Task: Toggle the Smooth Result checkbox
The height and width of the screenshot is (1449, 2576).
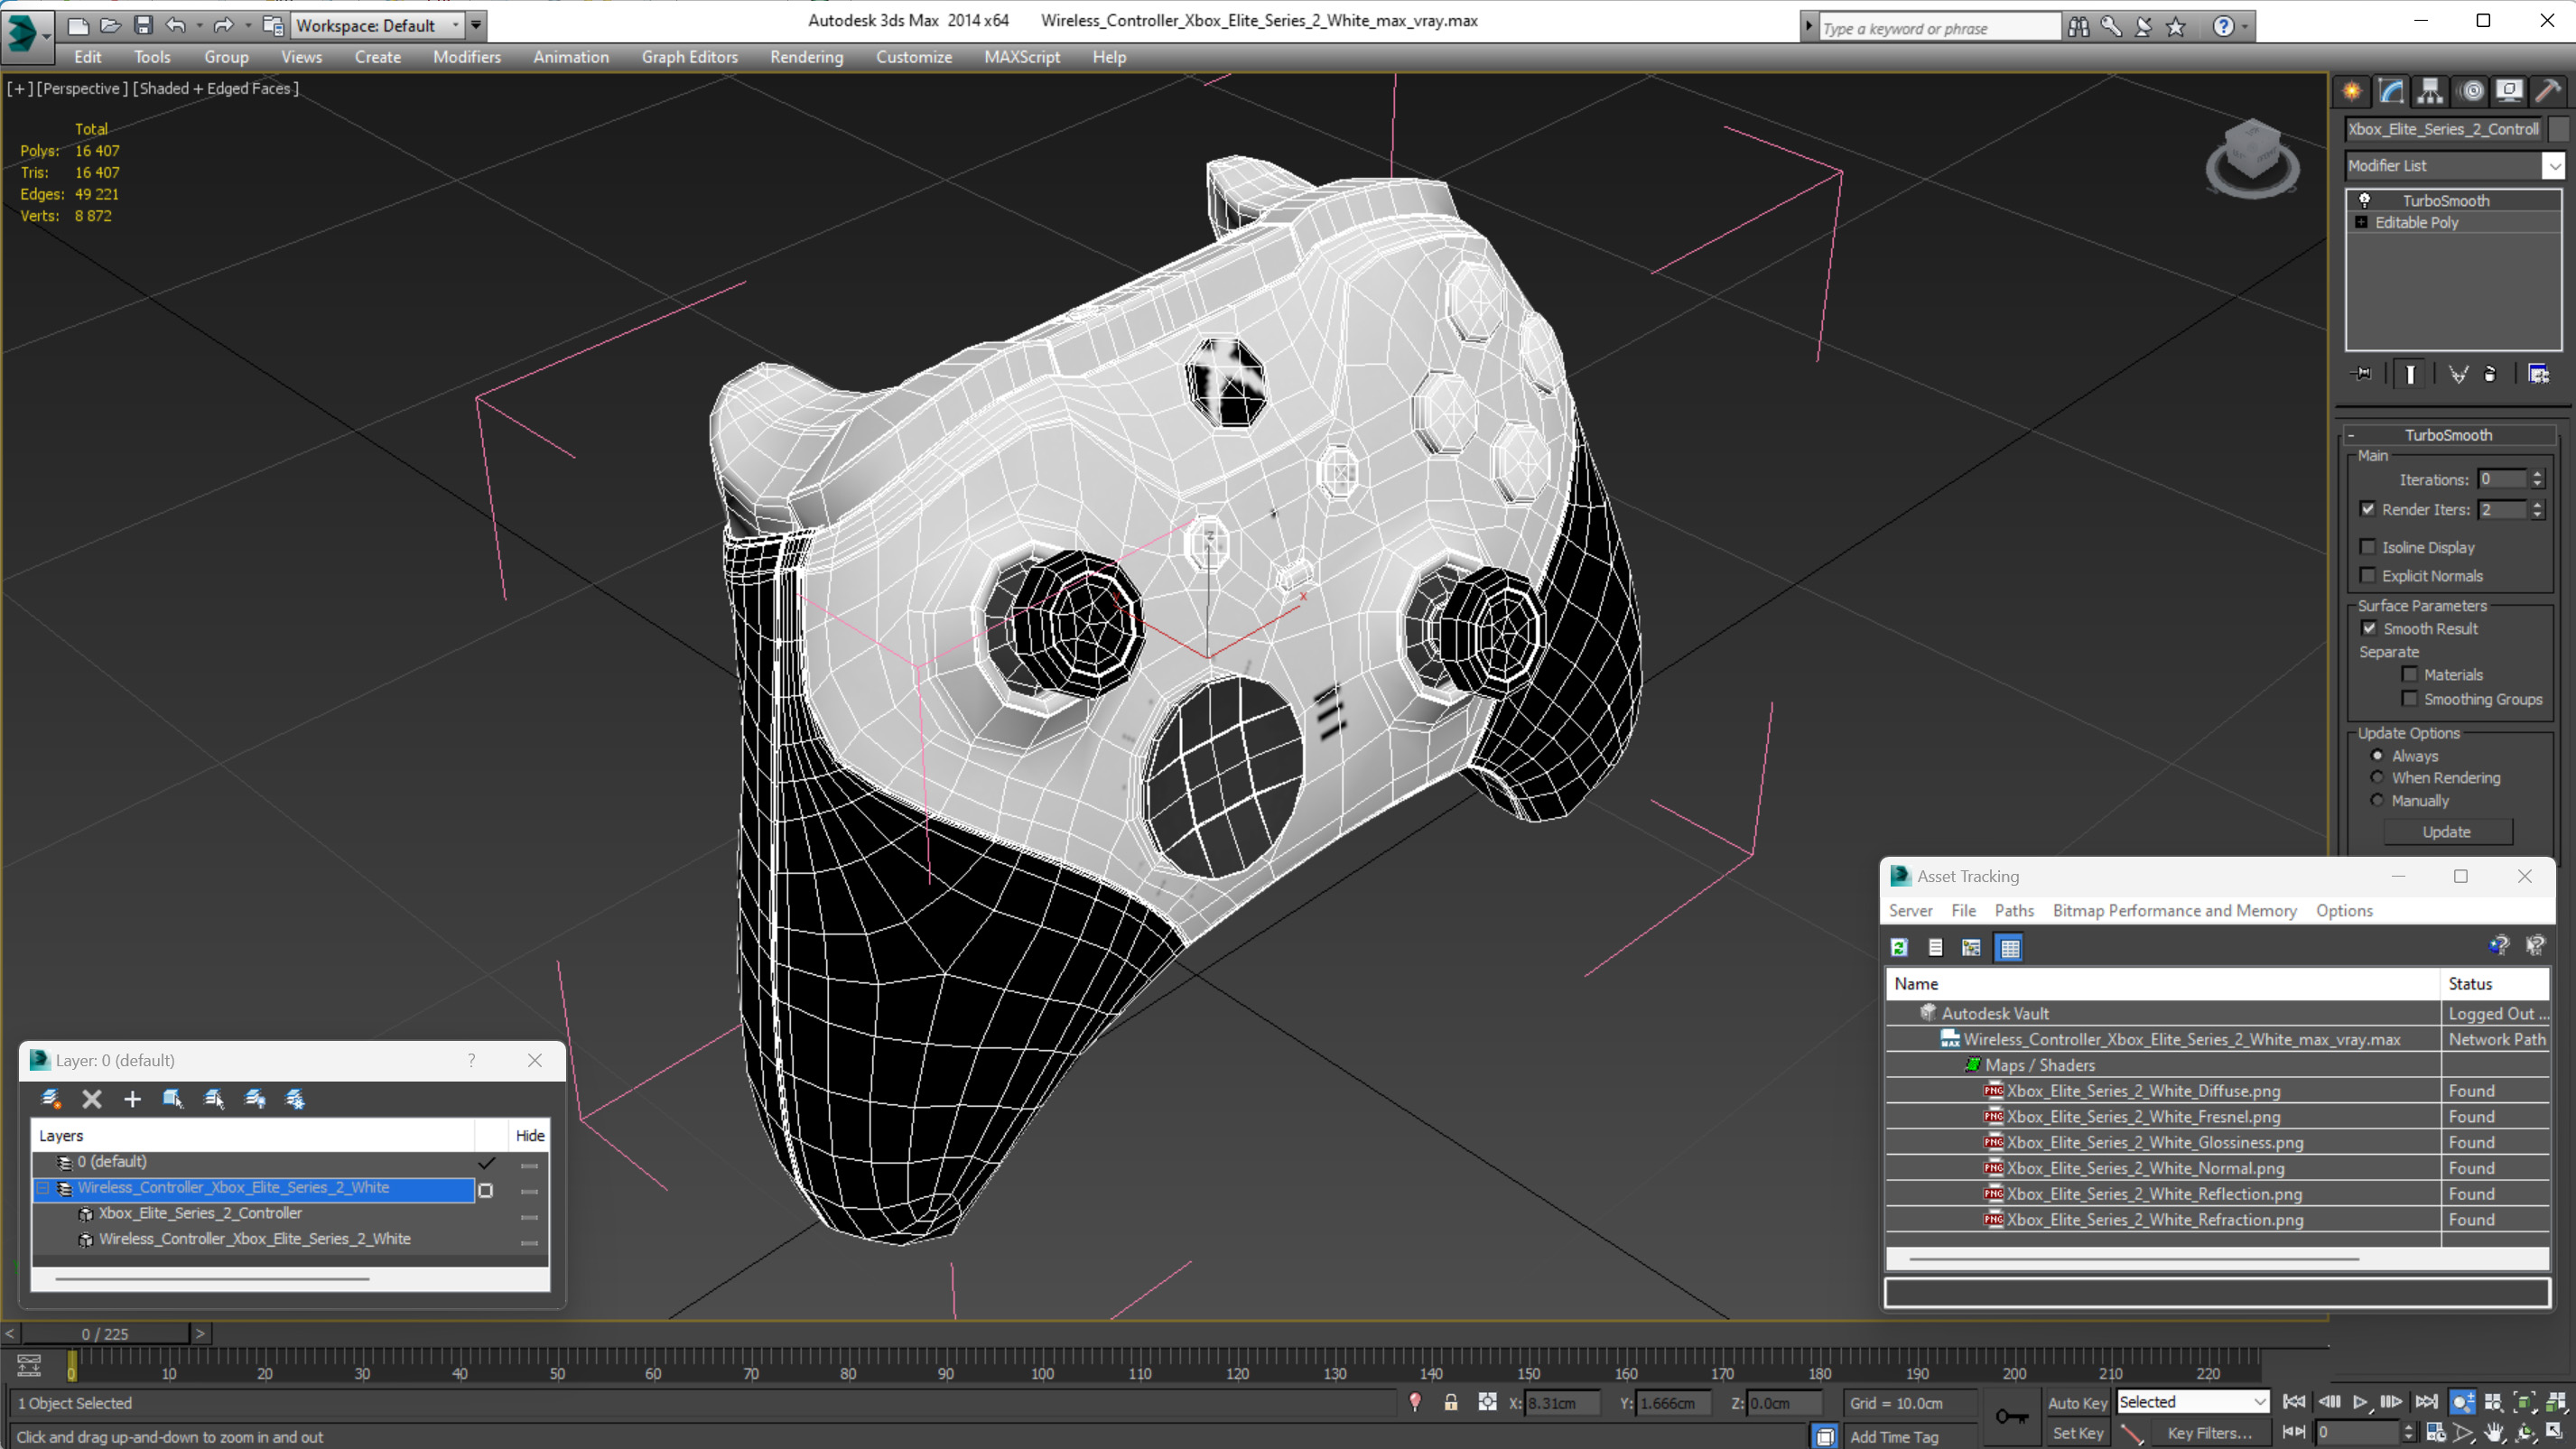Action: (x=2369, y=628)
